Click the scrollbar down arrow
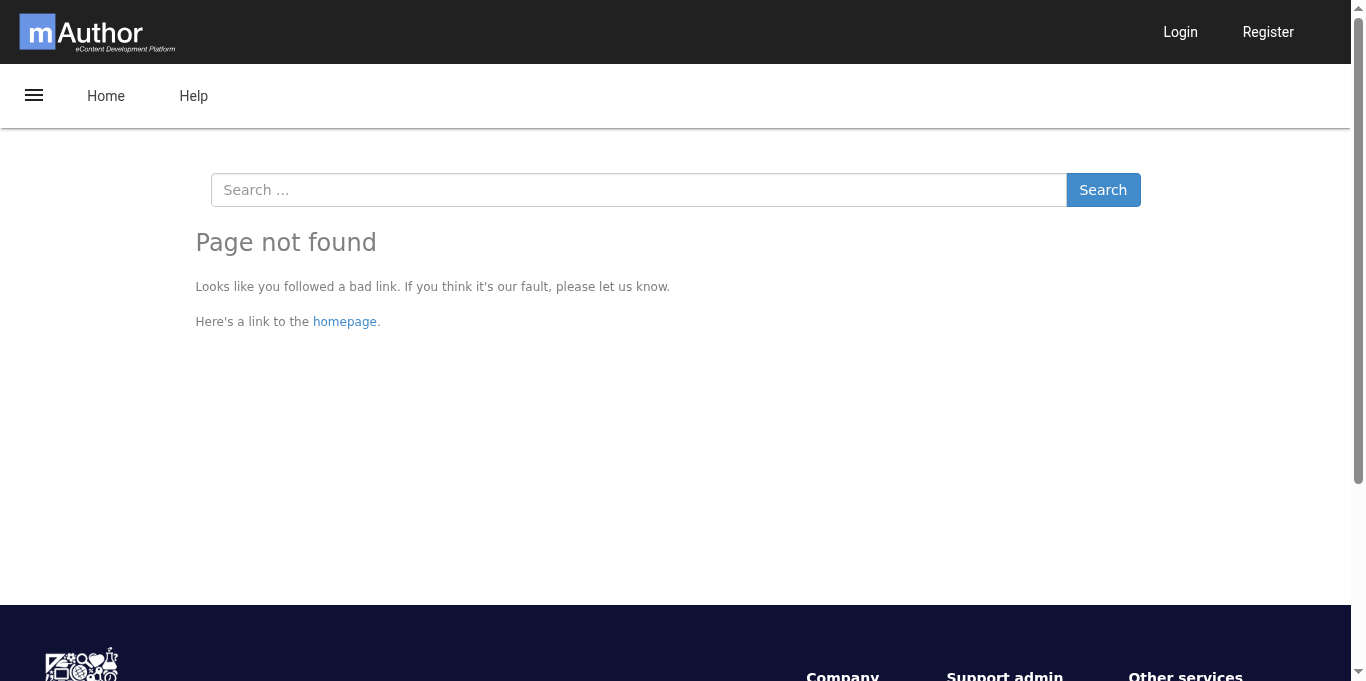The height and width of the screenshot is (681, 1366). 1358,674
